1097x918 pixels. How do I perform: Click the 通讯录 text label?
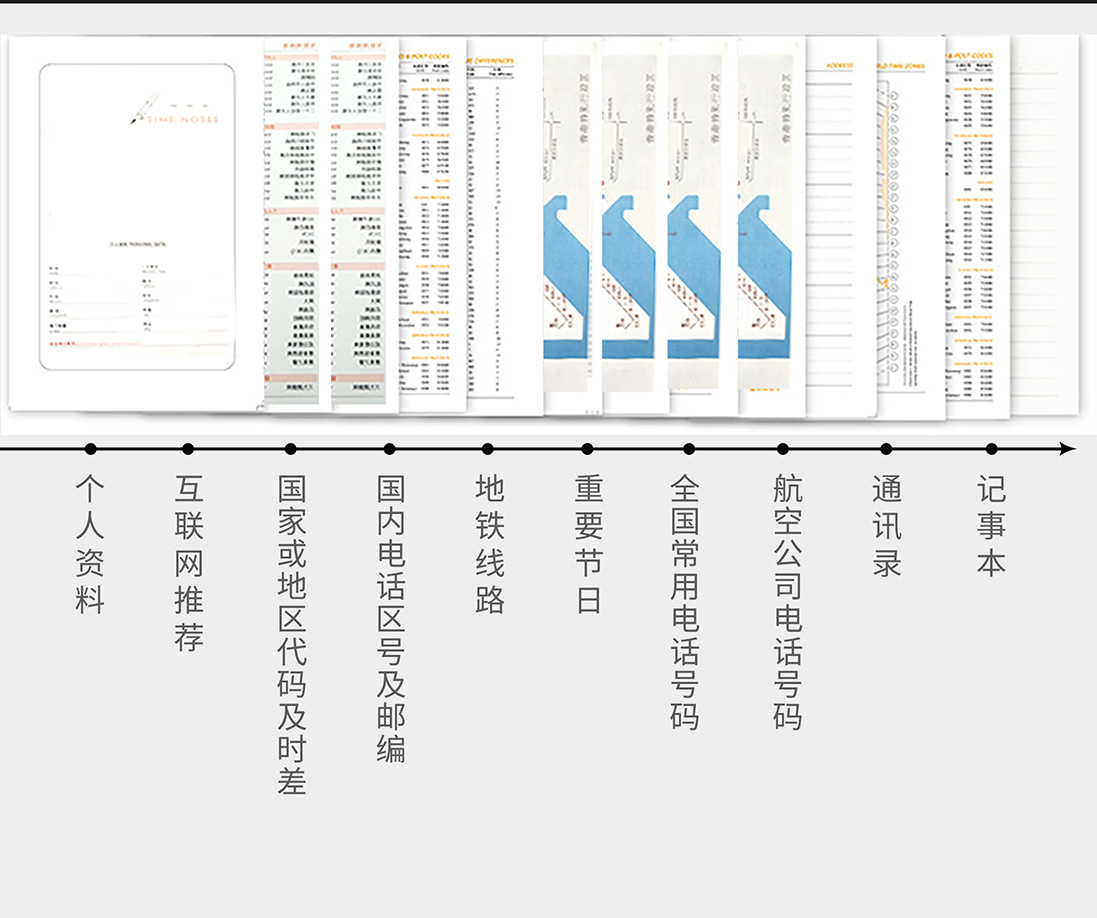887,526
